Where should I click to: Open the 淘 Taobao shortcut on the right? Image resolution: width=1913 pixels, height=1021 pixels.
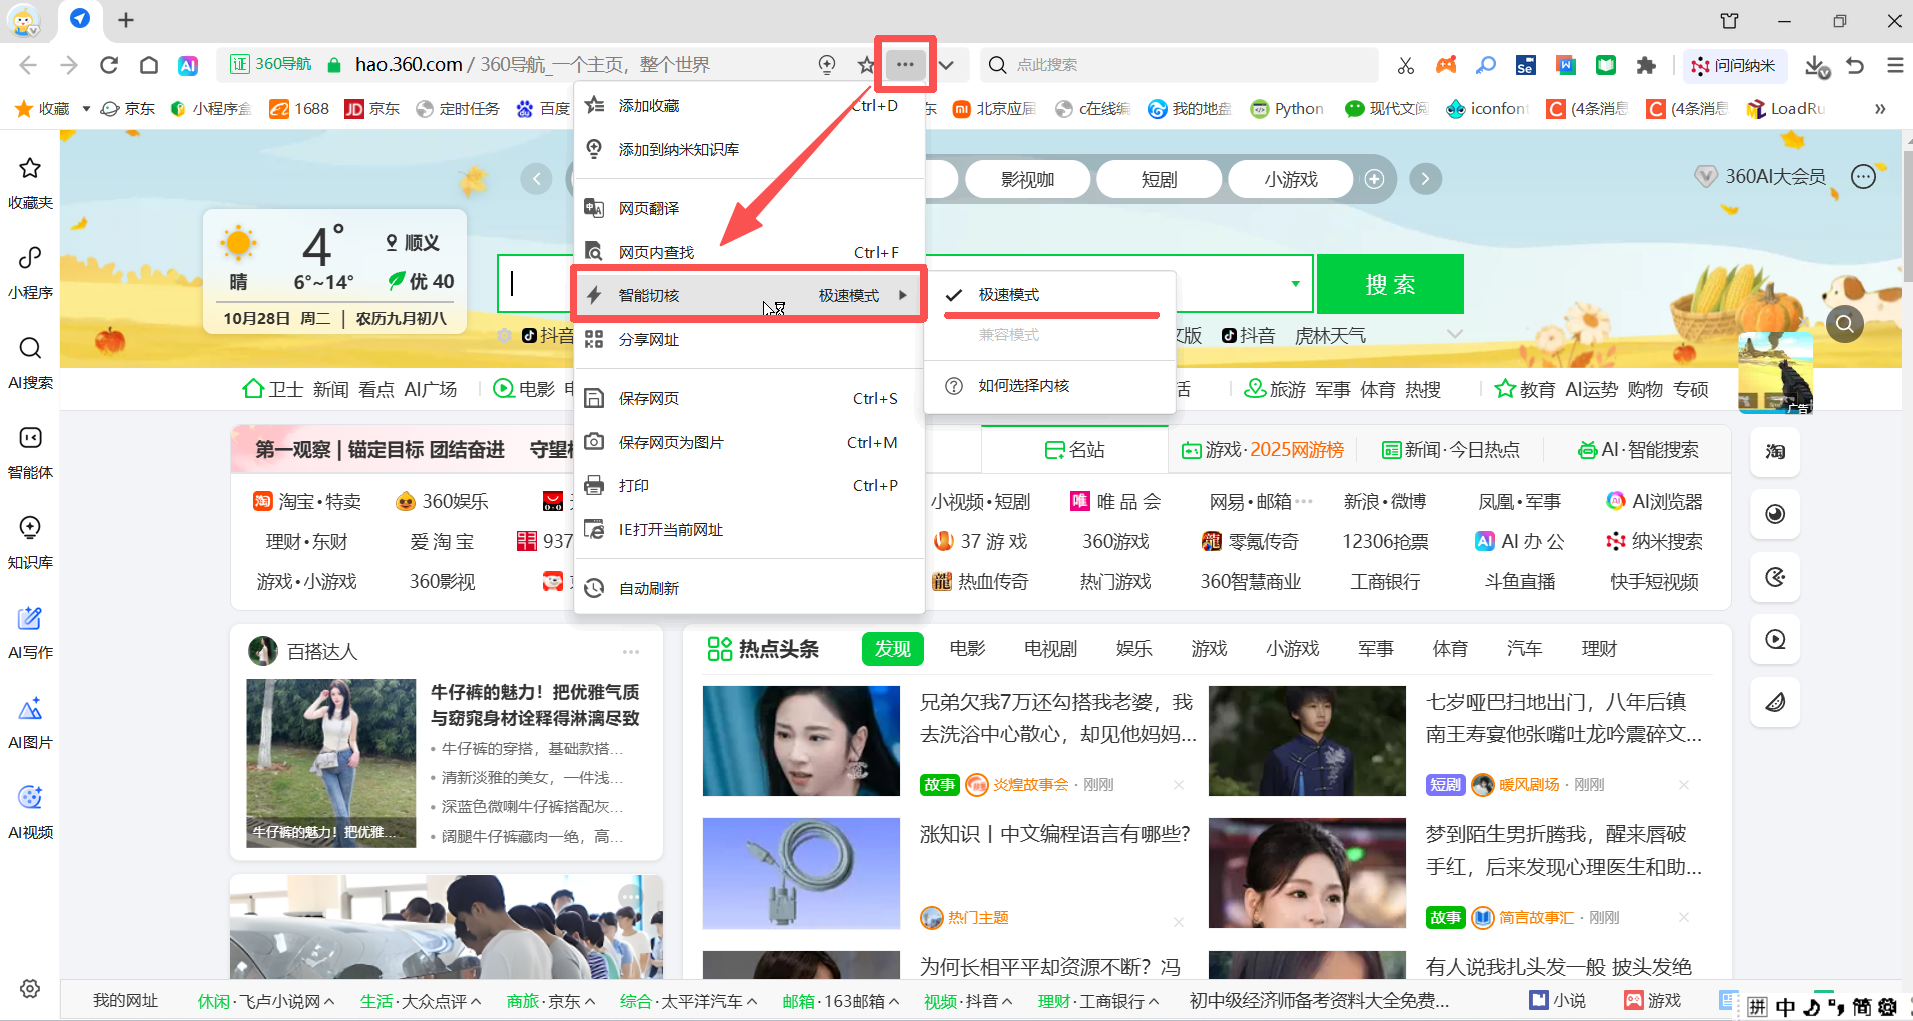pyautogui.click(x=1773, y=452)
